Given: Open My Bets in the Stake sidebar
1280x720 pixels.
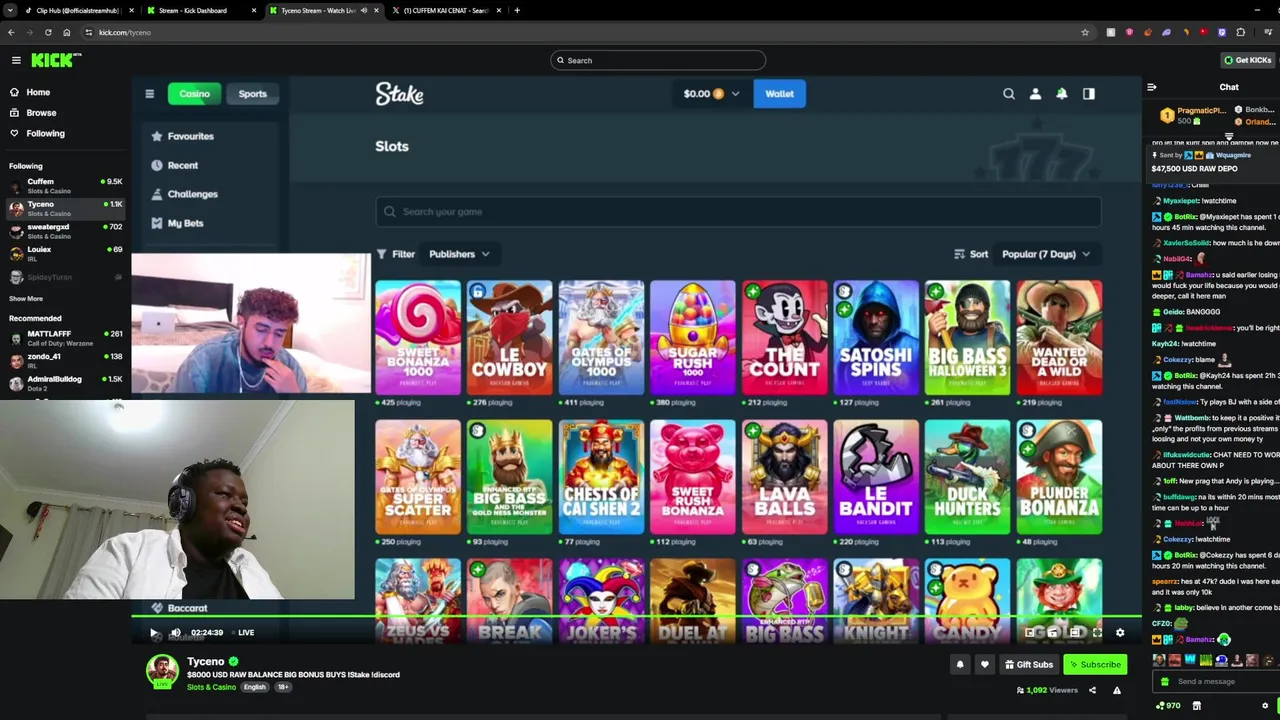Looking at the screenshot, I should 177,223.
